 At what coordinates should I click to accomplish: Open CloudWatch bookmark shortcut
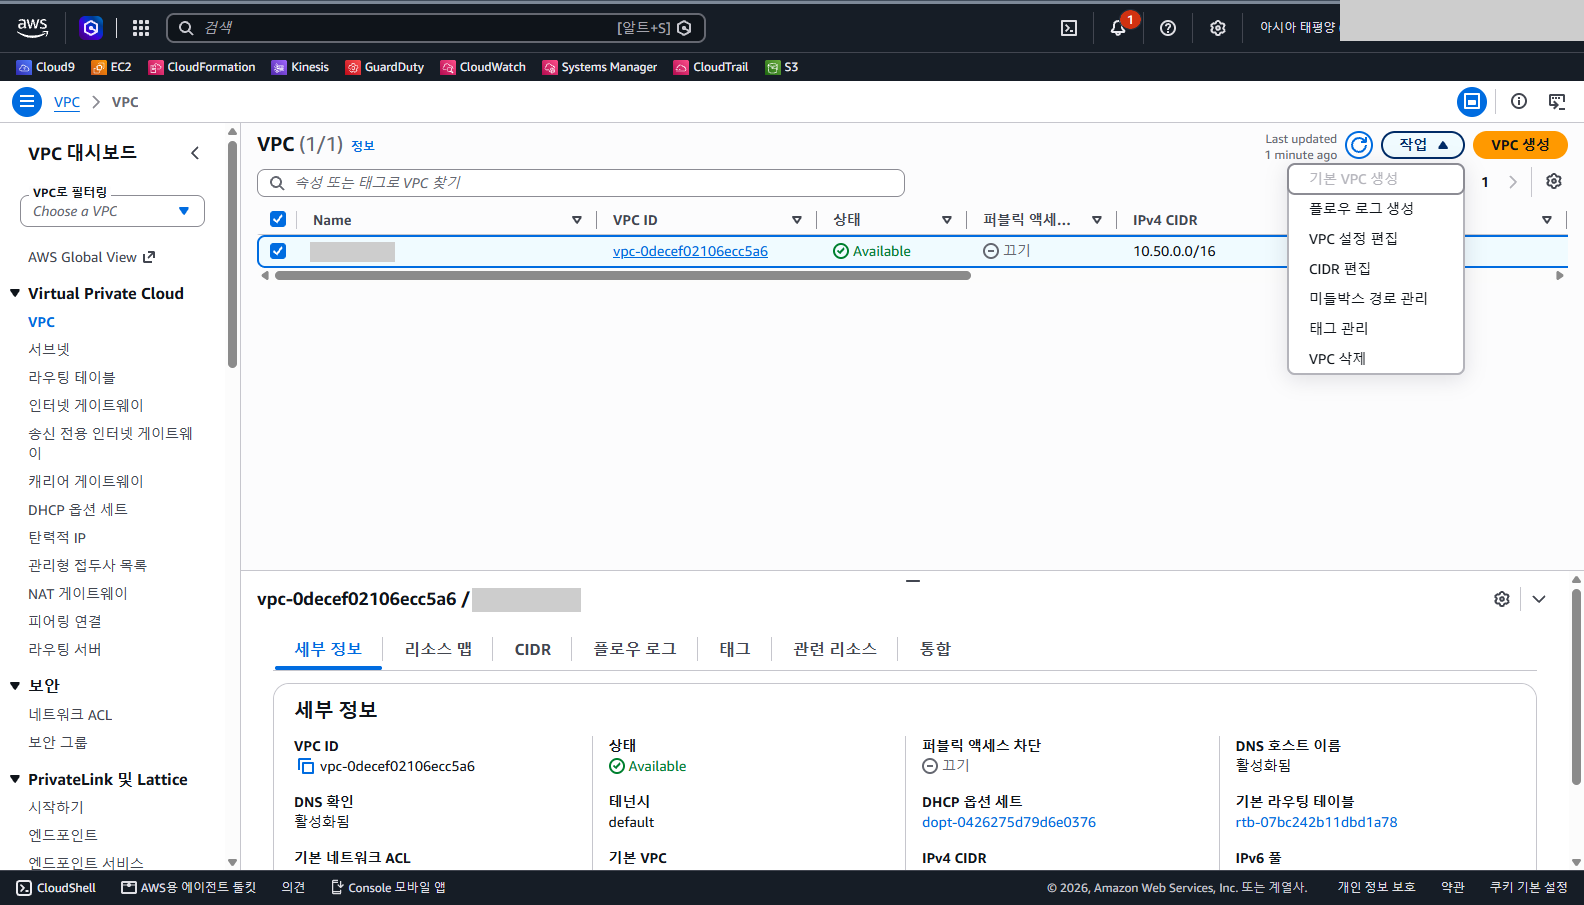[483, 67]
